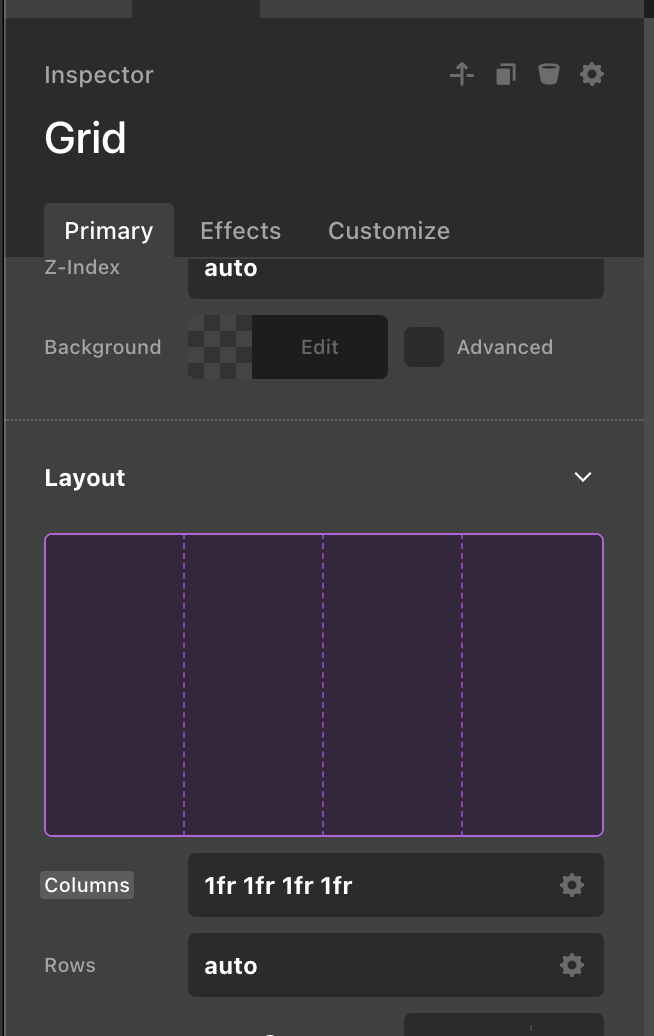Click the Rows auto input field
This screenshot has width=654, height=1036.
pyautogui.click(x=370, y=965)
